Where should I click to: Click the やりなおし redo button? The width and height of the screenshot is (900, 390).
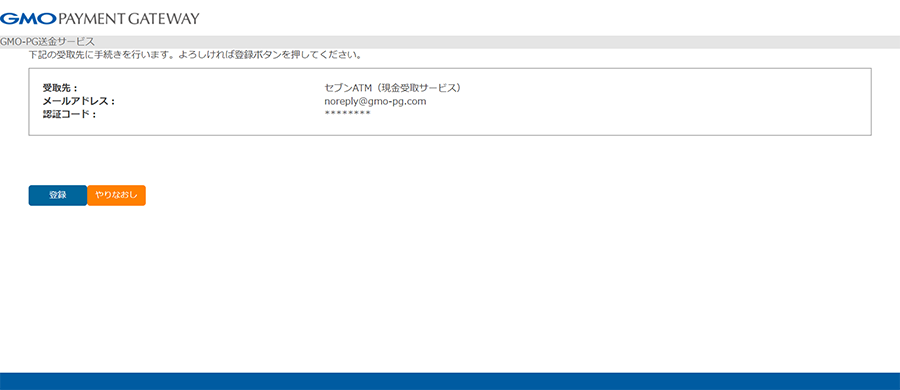(x=117, y=195)
